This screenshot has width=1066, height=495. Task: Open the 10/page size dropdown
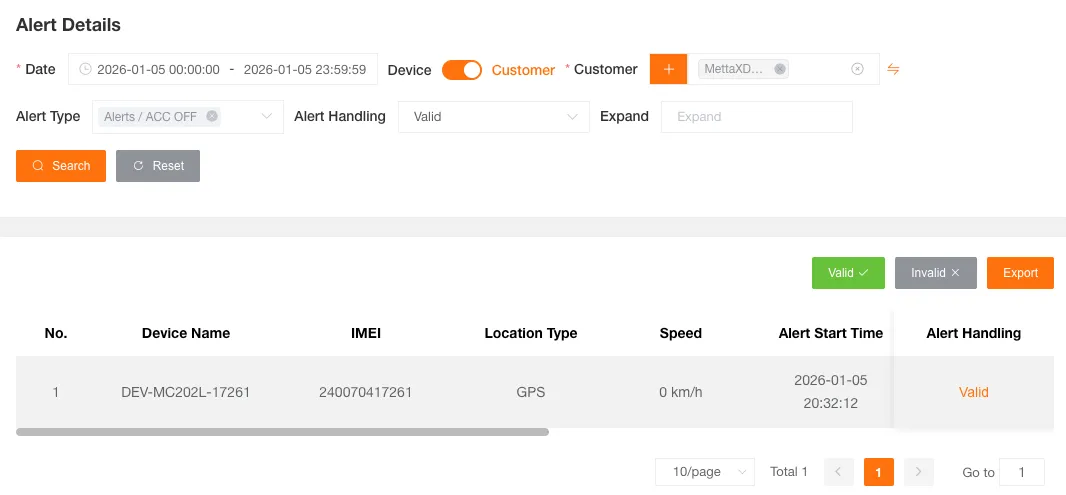[704, 472]
